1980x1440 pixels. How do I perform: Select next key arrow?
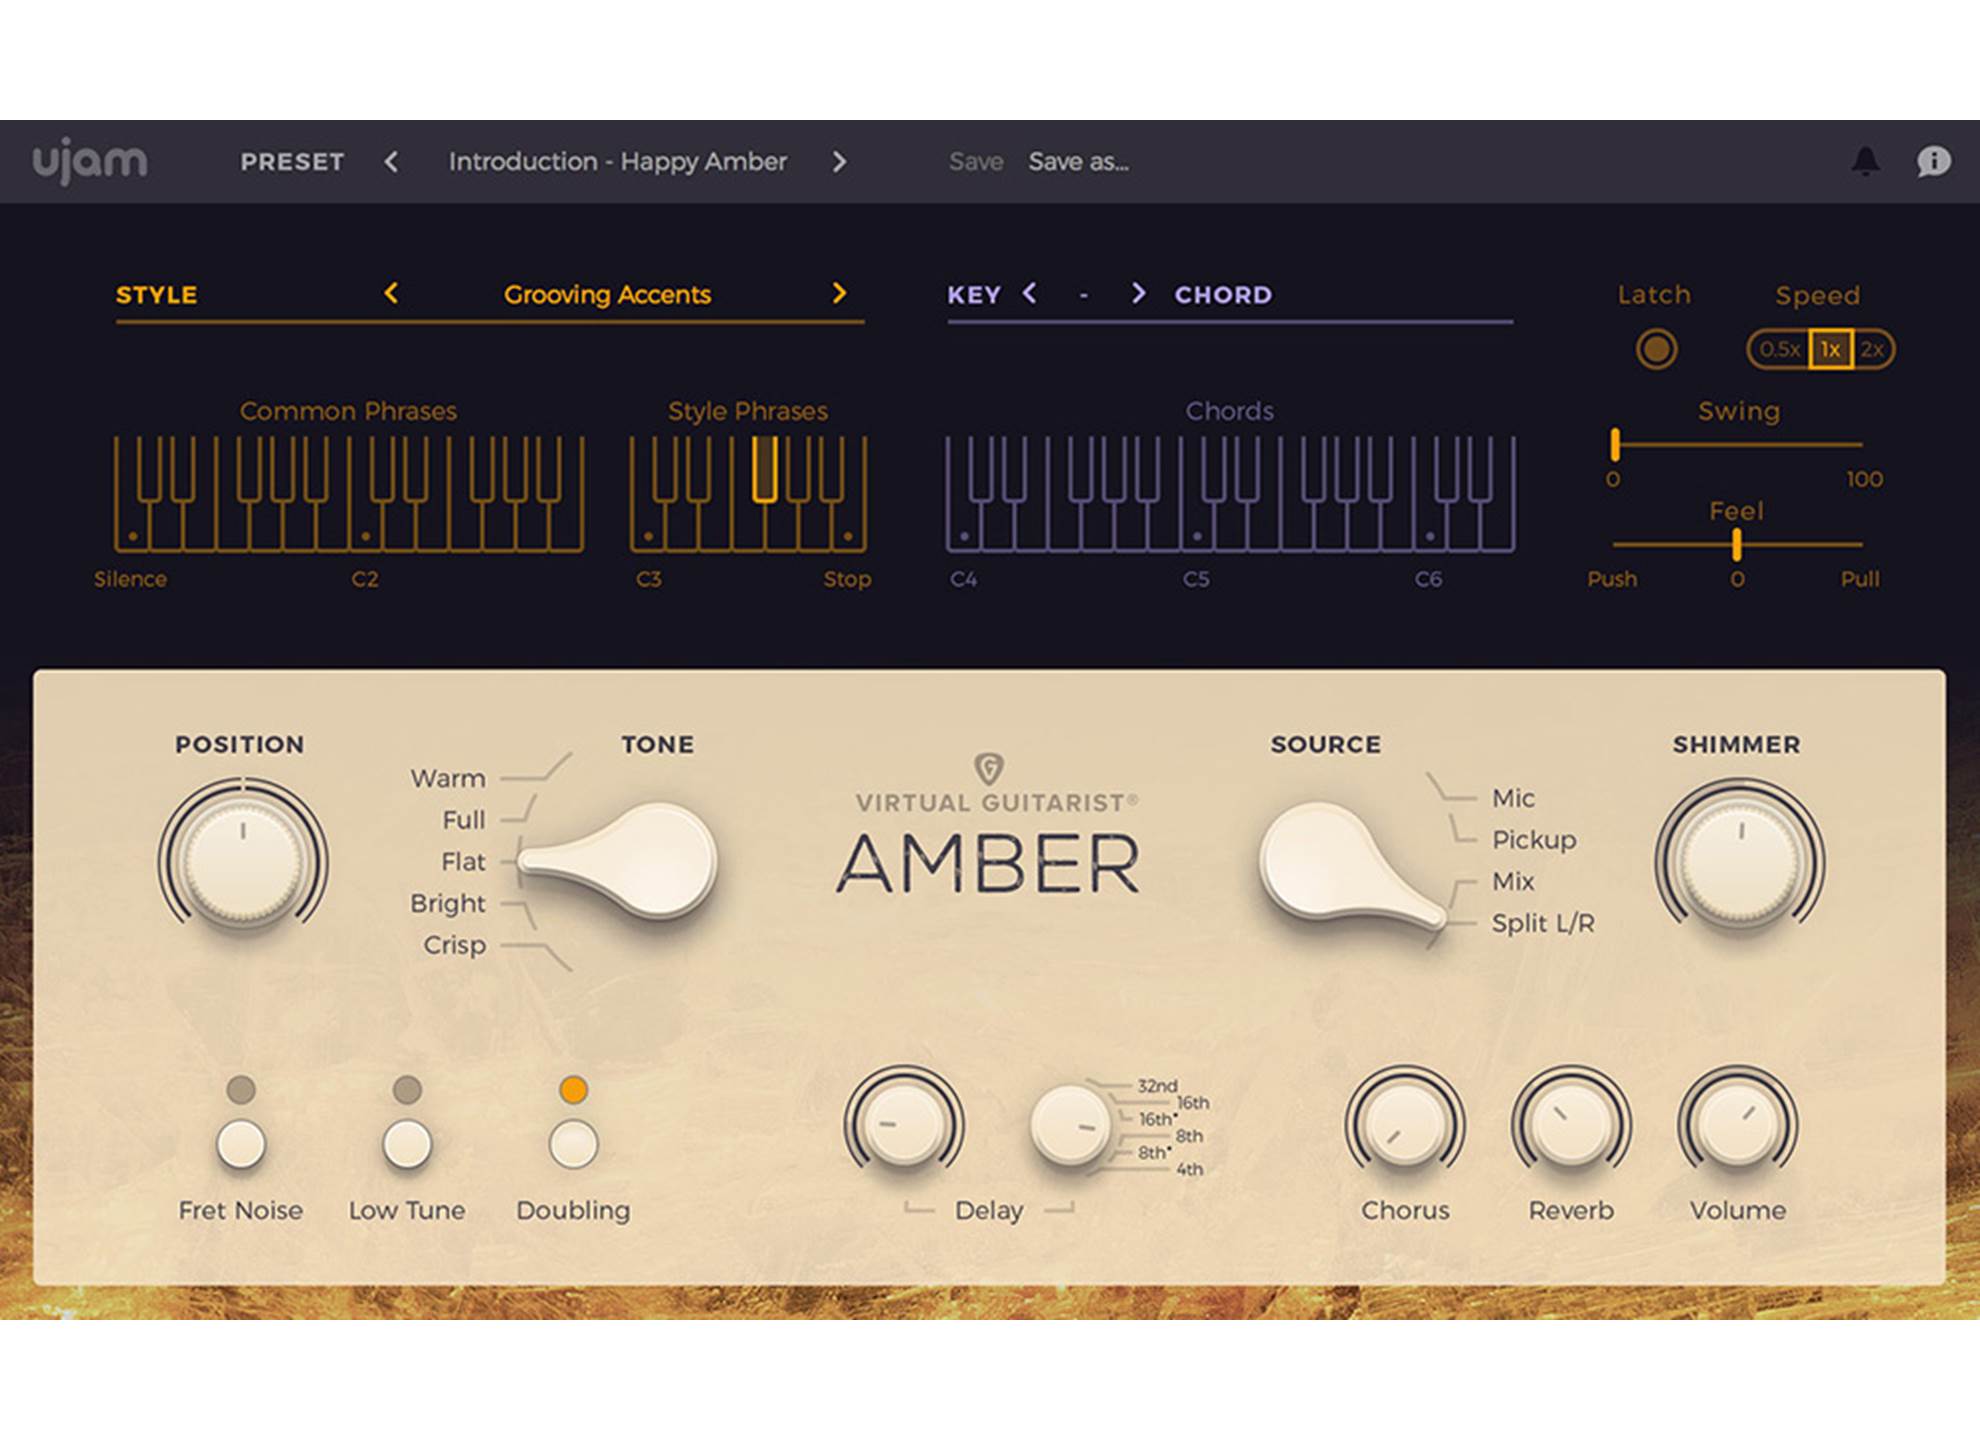click(1138, 293)
